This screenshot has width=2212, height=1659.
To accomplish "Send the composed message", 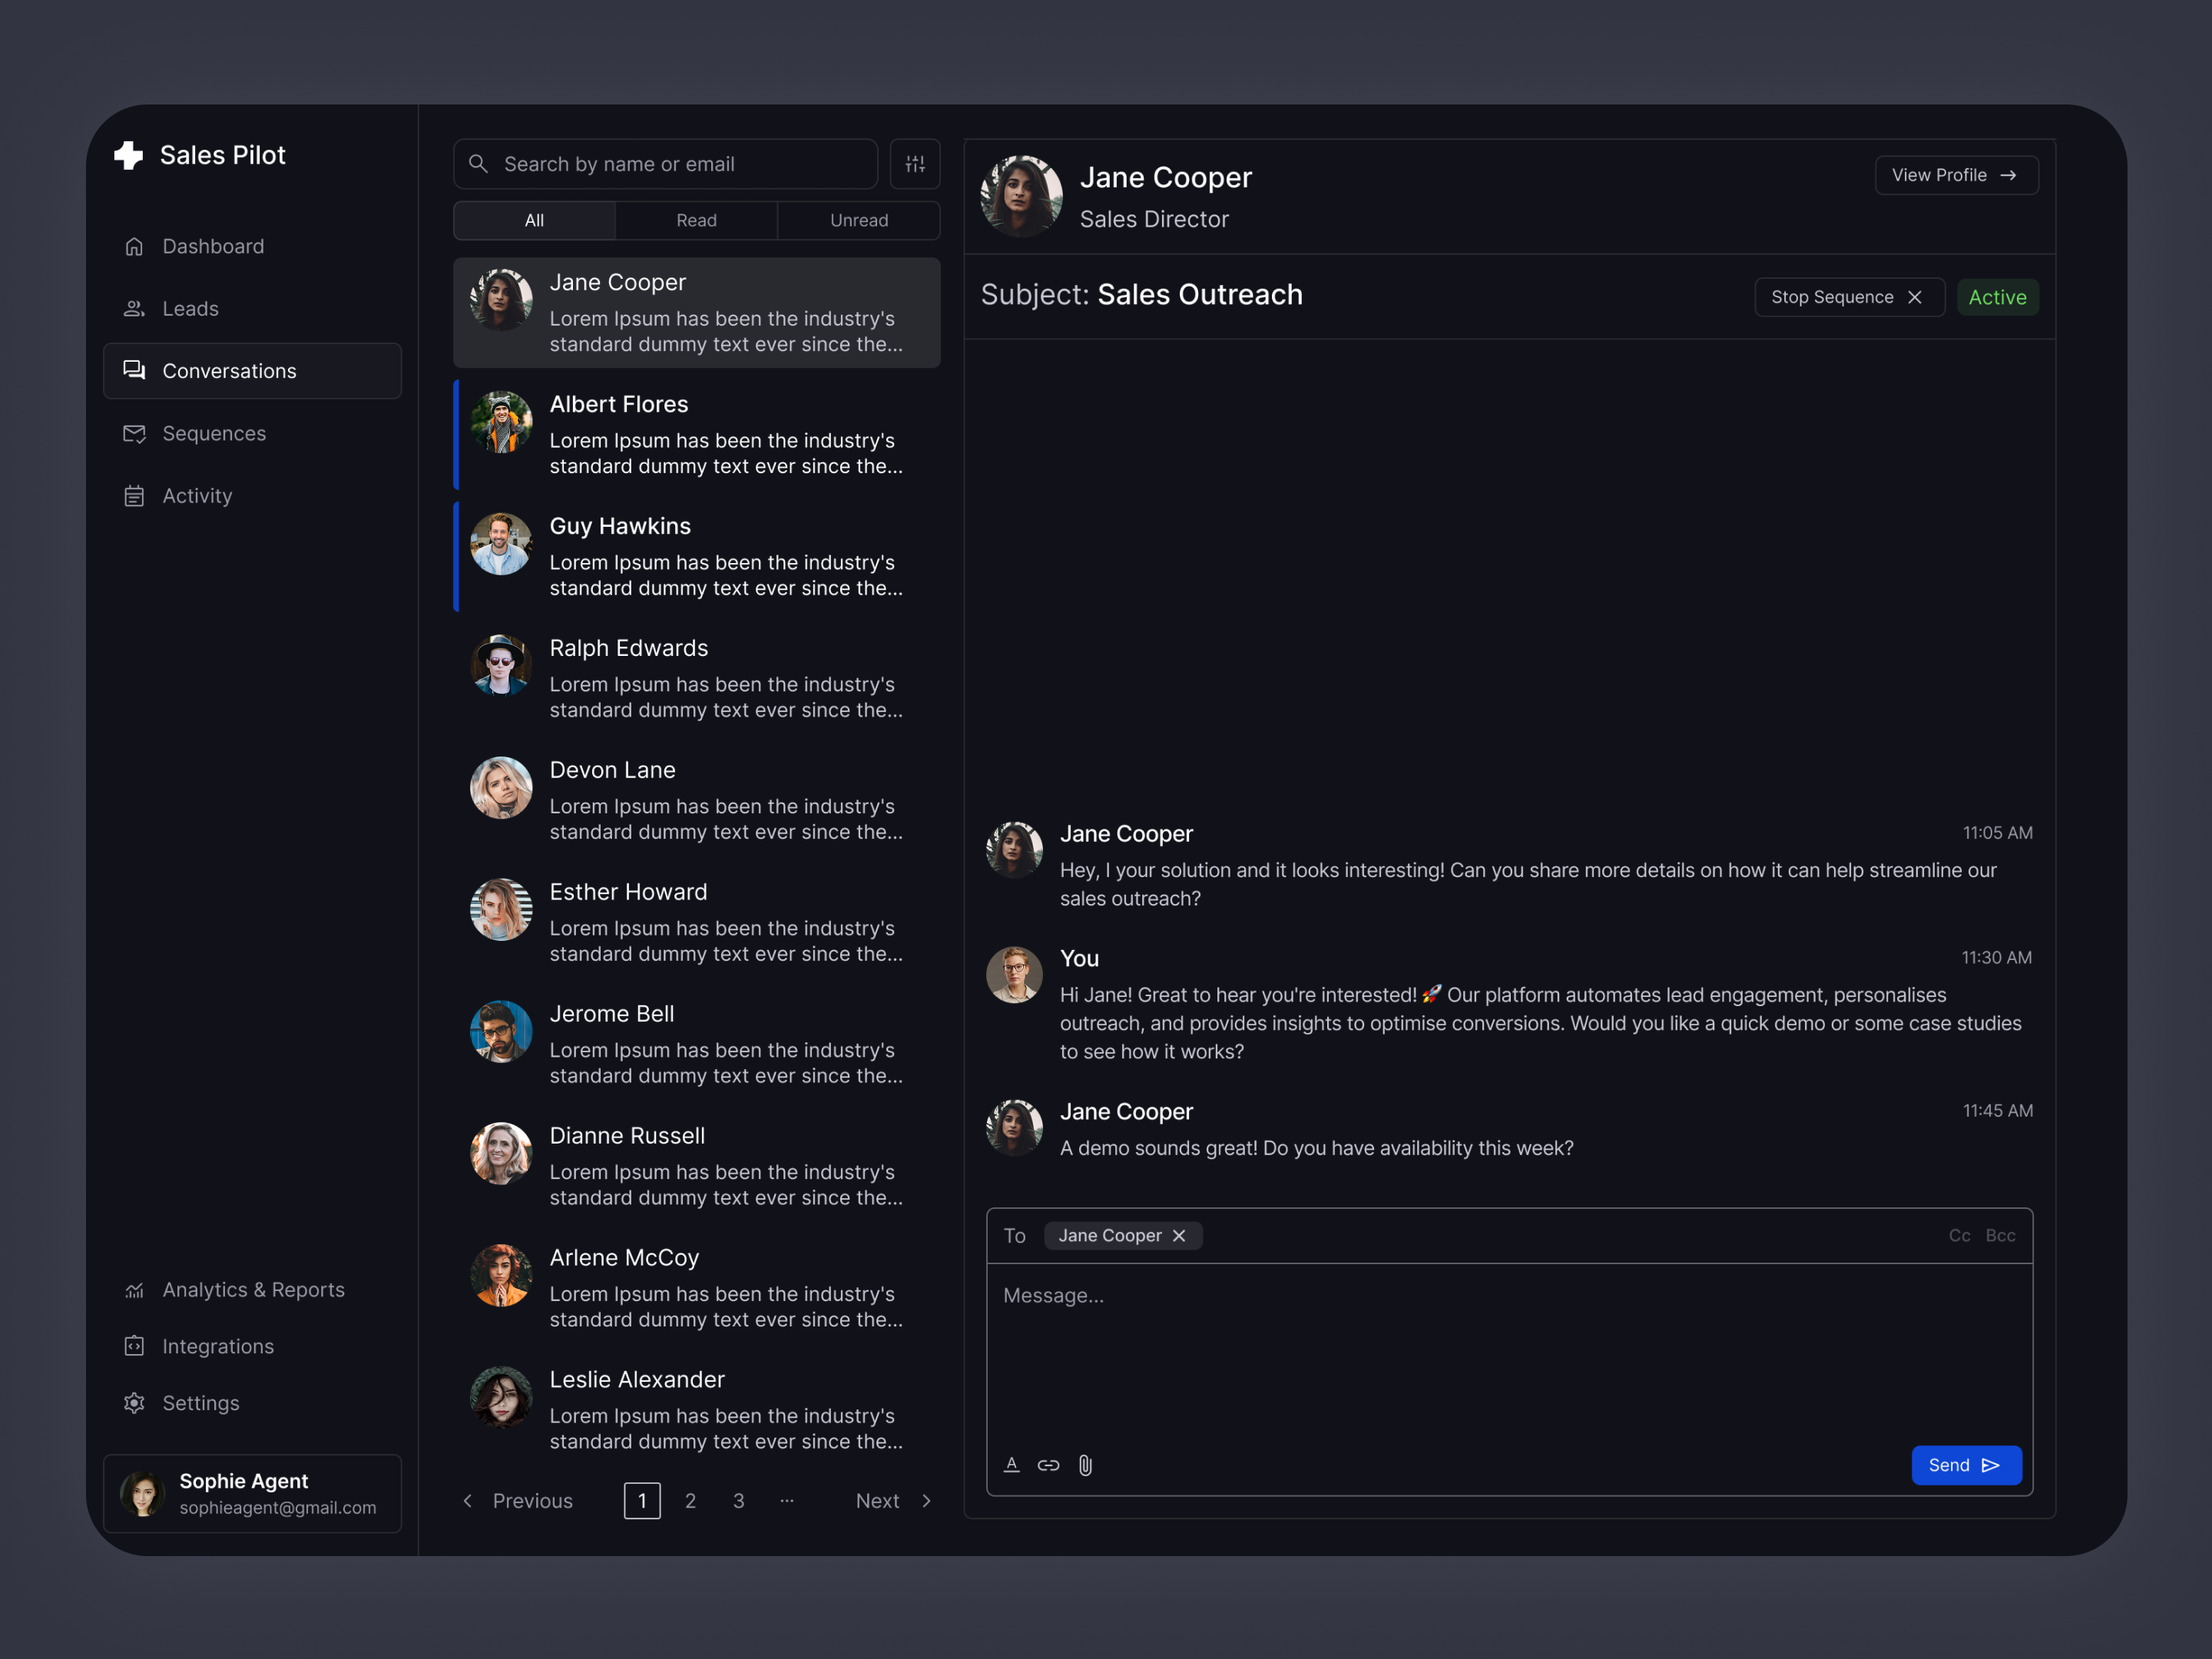I will [x=1965, y=1465].
